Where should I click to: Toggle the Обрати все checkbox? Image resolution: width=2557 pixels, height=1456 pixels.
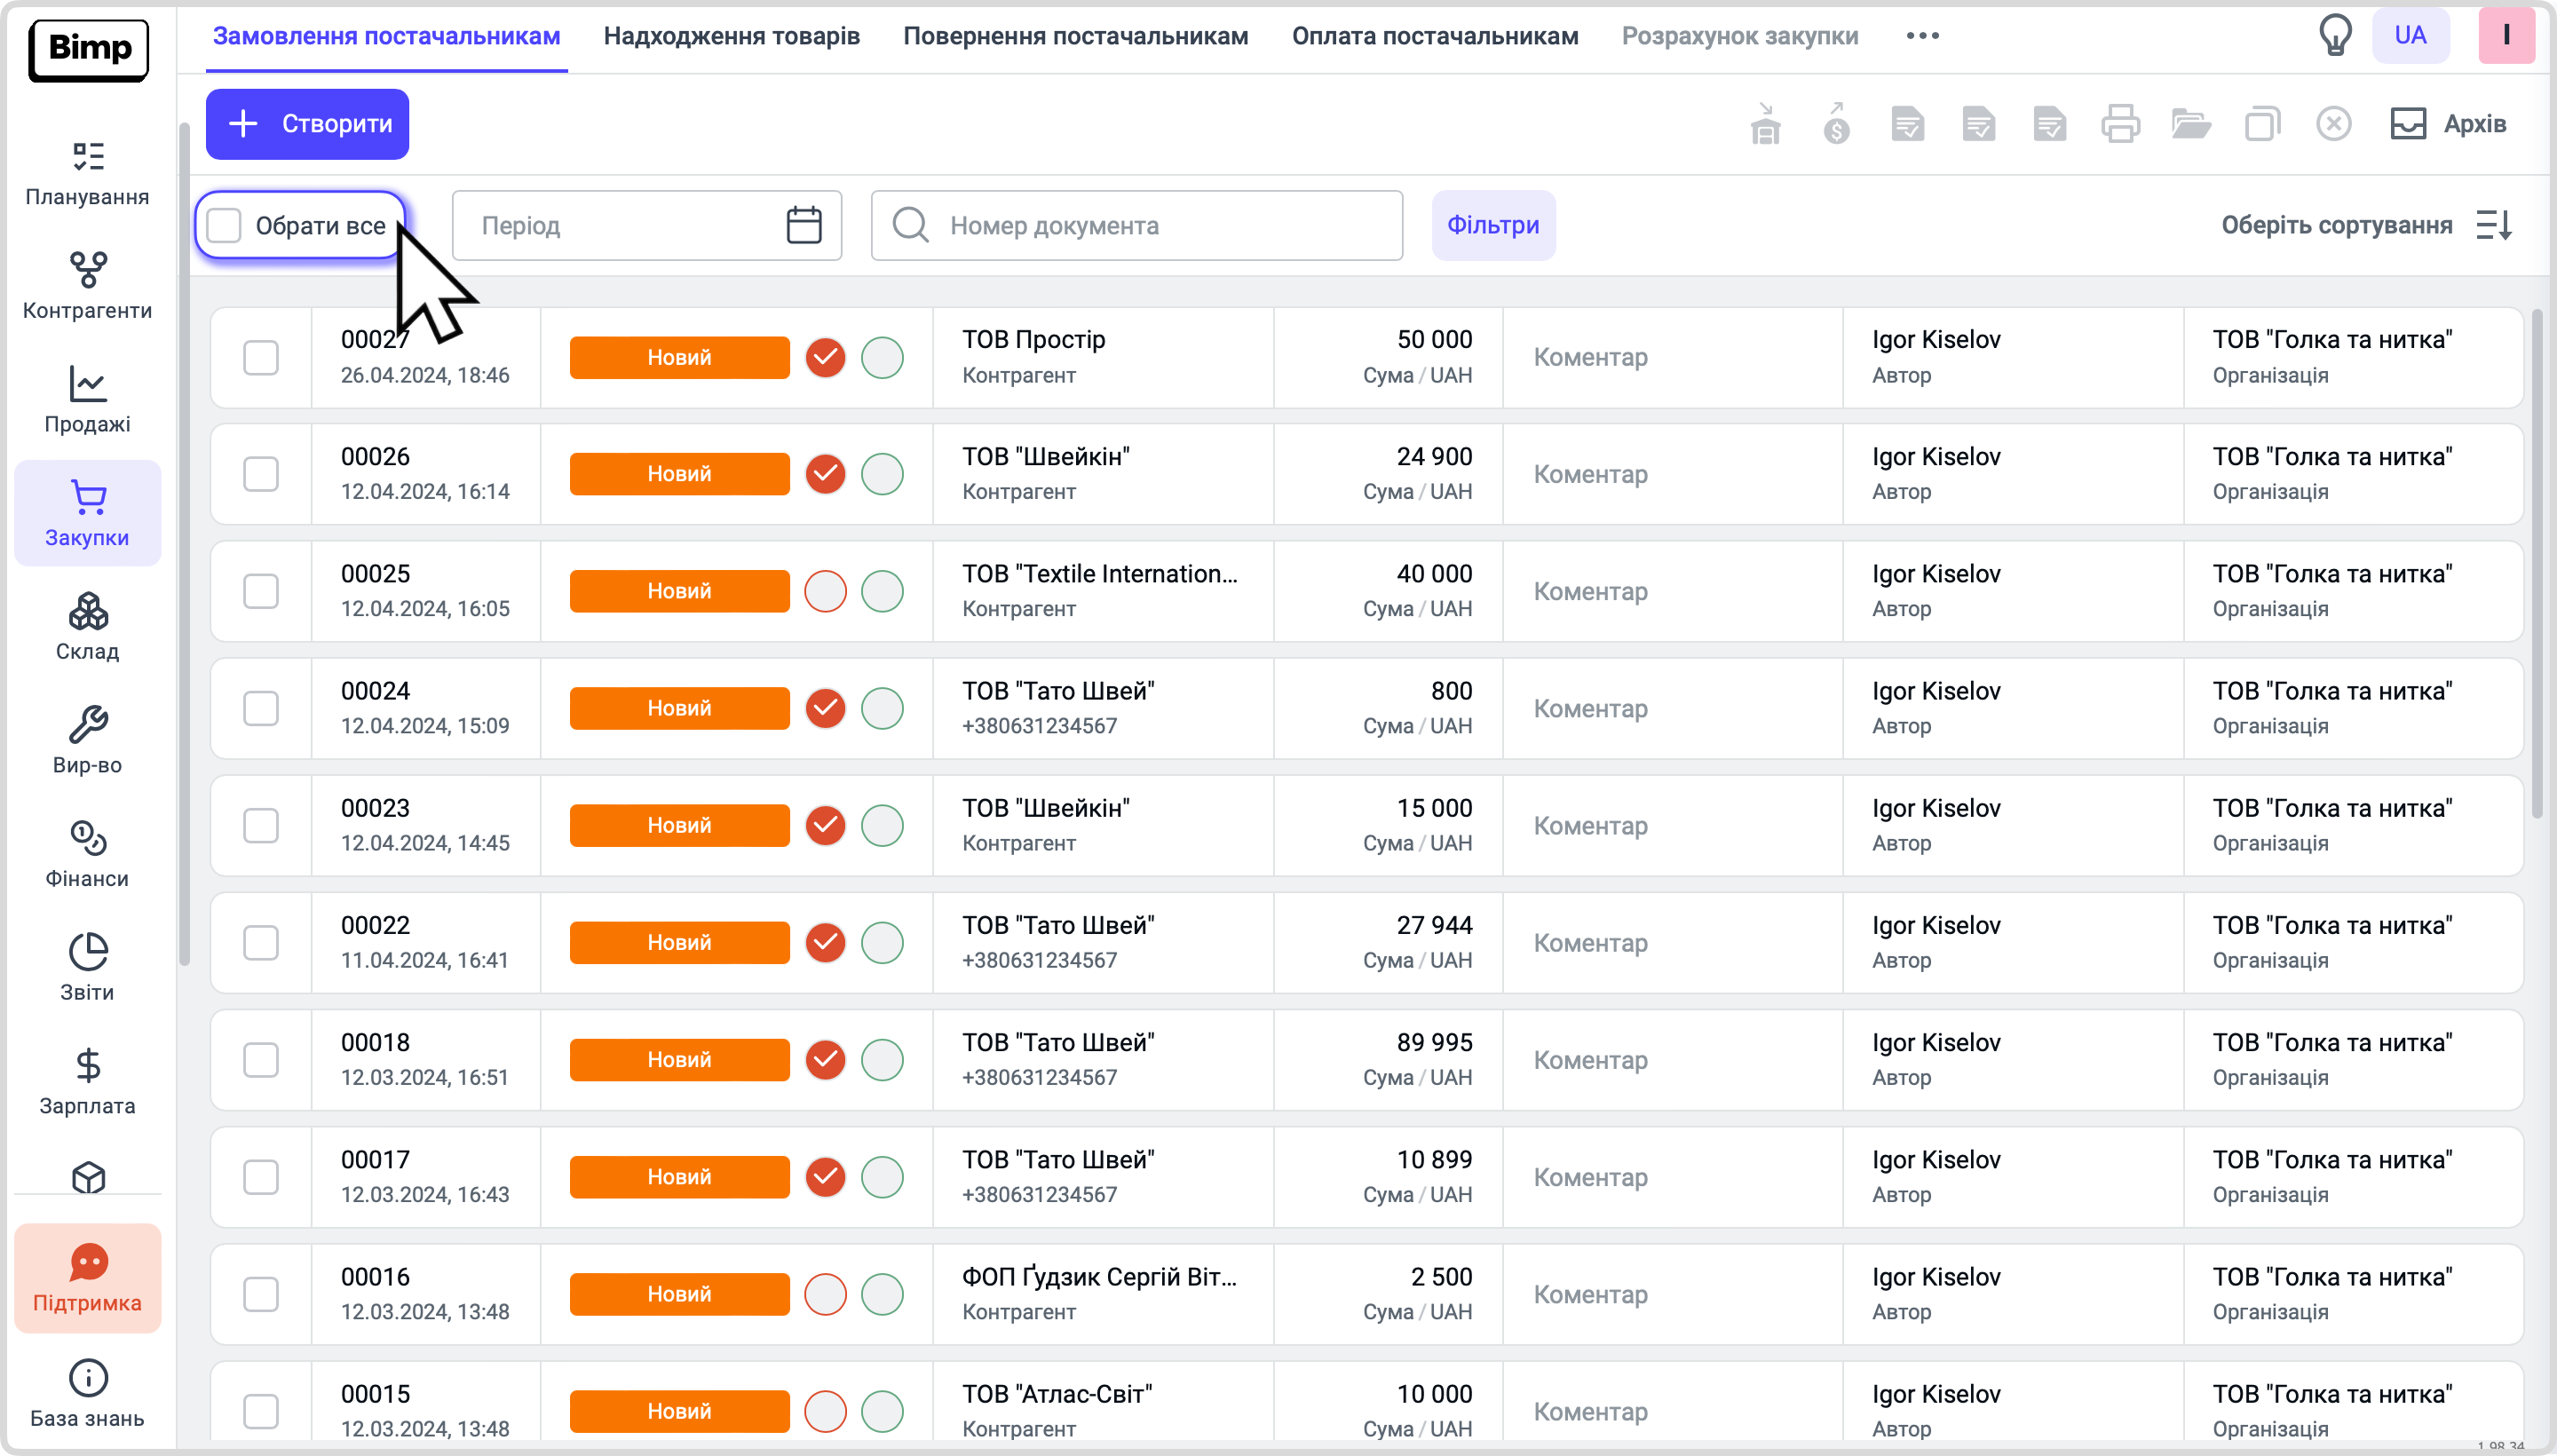(x=224, y=225)
